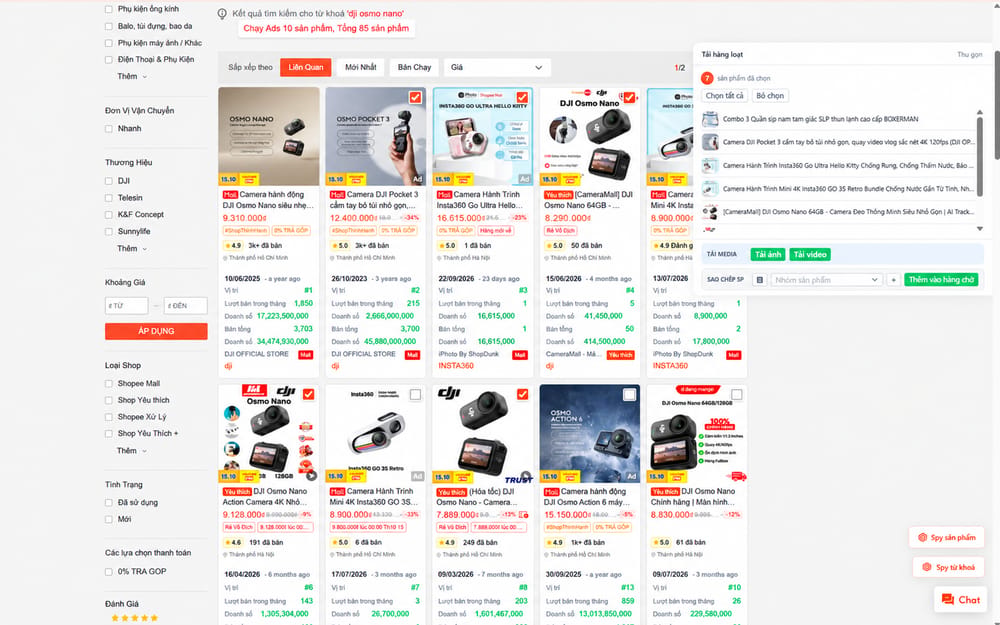This screenshot has height=625, width=1000.
Task: Click the BOXERMAN combo item thumbnail icon
Action: click(x=710, y=119)
